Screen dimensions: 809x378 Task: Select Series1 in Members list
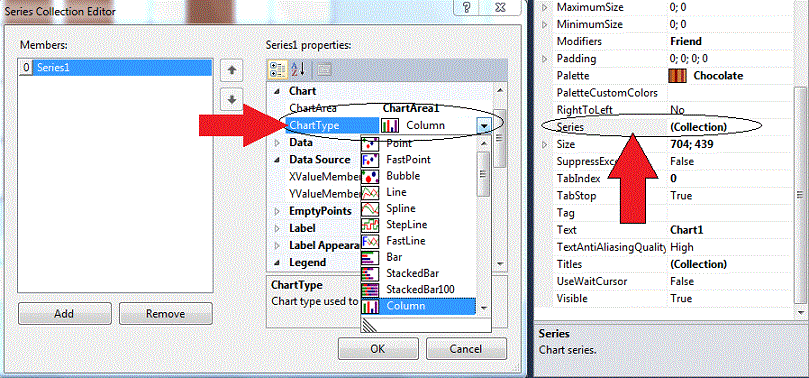(115, 68)
